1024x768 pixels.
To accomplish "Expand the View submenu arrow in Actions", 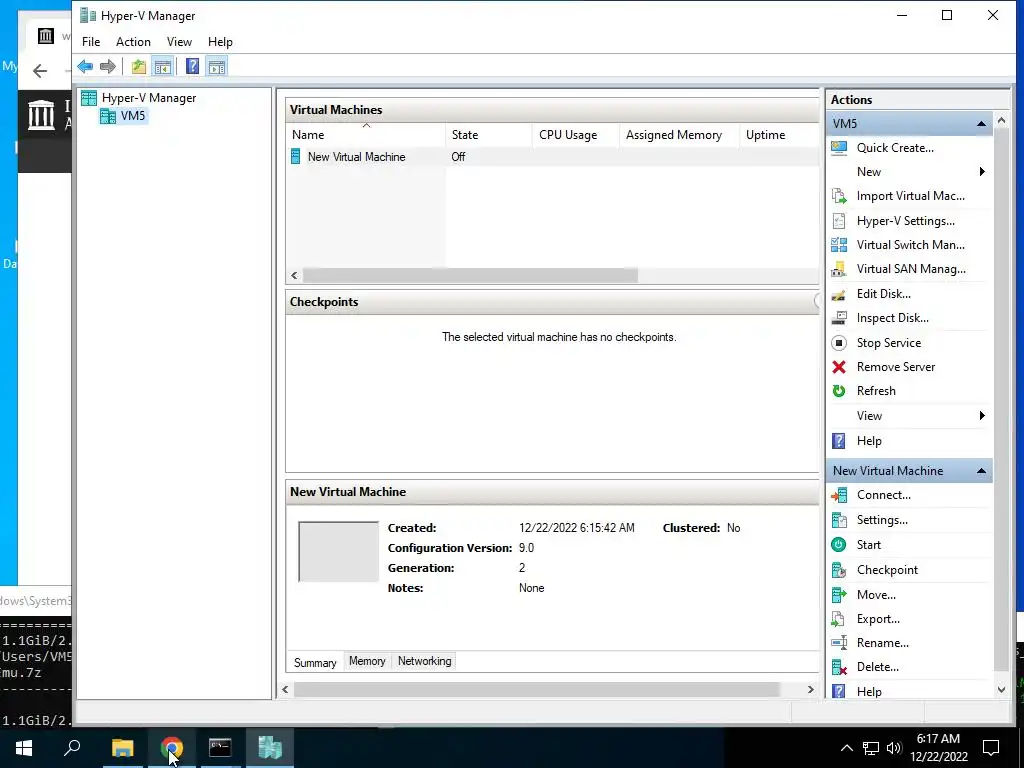I will 982,416.
